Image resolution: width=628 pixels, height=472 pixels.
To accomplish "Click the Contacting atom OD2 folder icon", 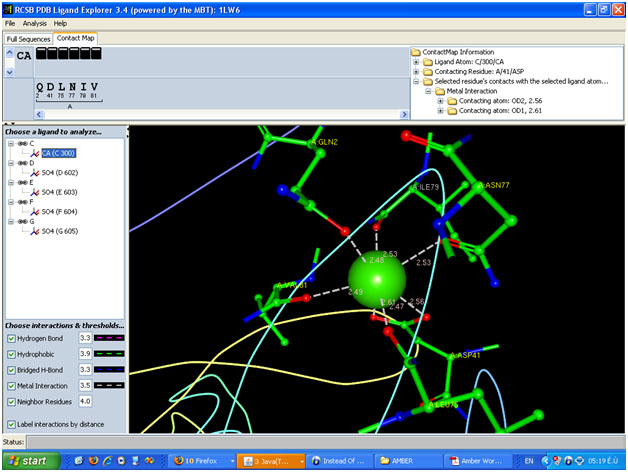I will tap(452, 101).
